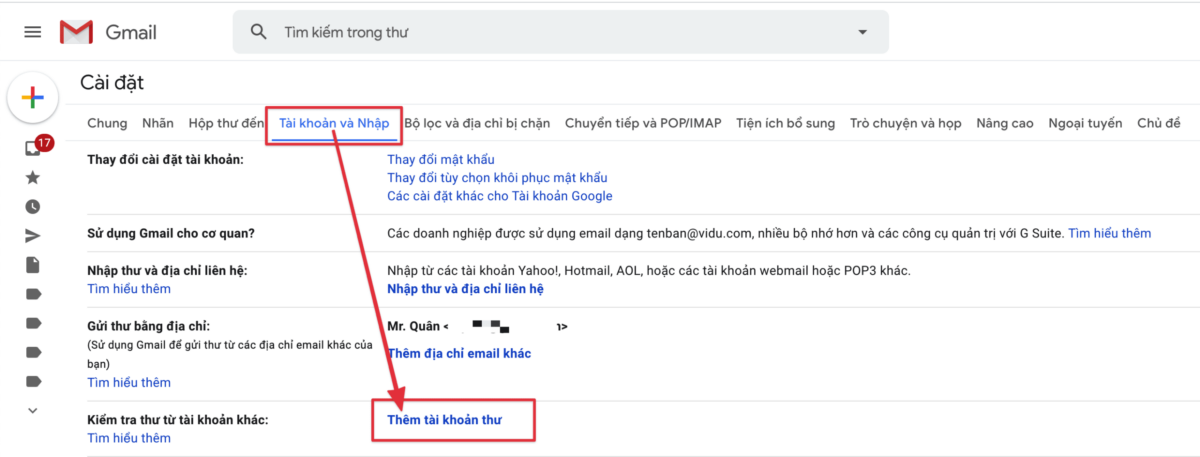
Task: Open the 'Bộ lọc và địa chỉ bị chặn' tab
Action: coord(477,124)
